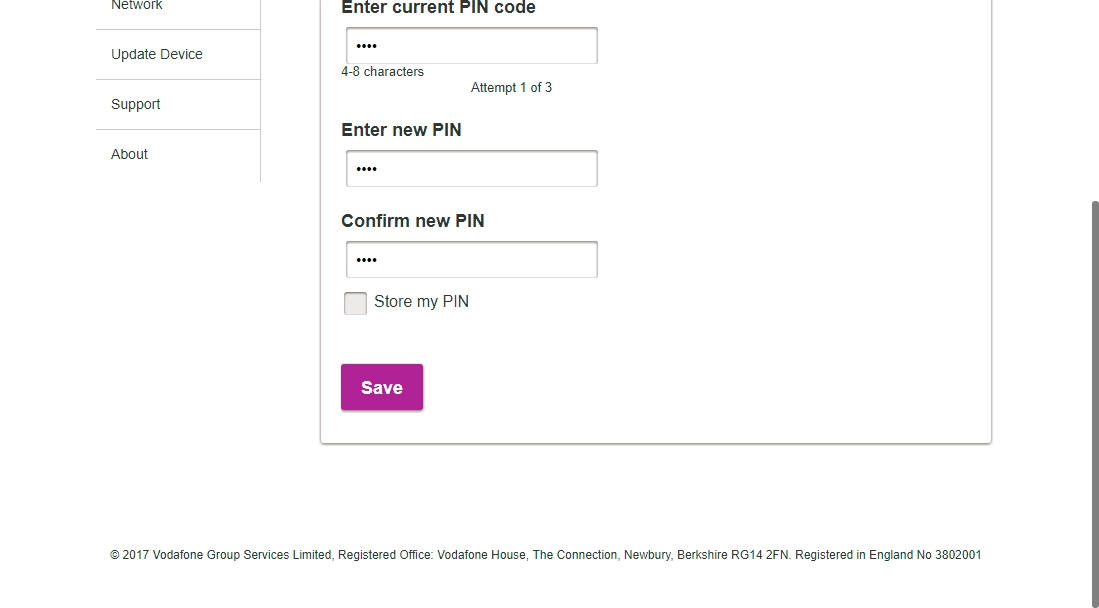The width and height of the screenshot is (1099, 608).
Task: Click the 'Enter new PIN' heading label
Action: [x=401, y=130]
